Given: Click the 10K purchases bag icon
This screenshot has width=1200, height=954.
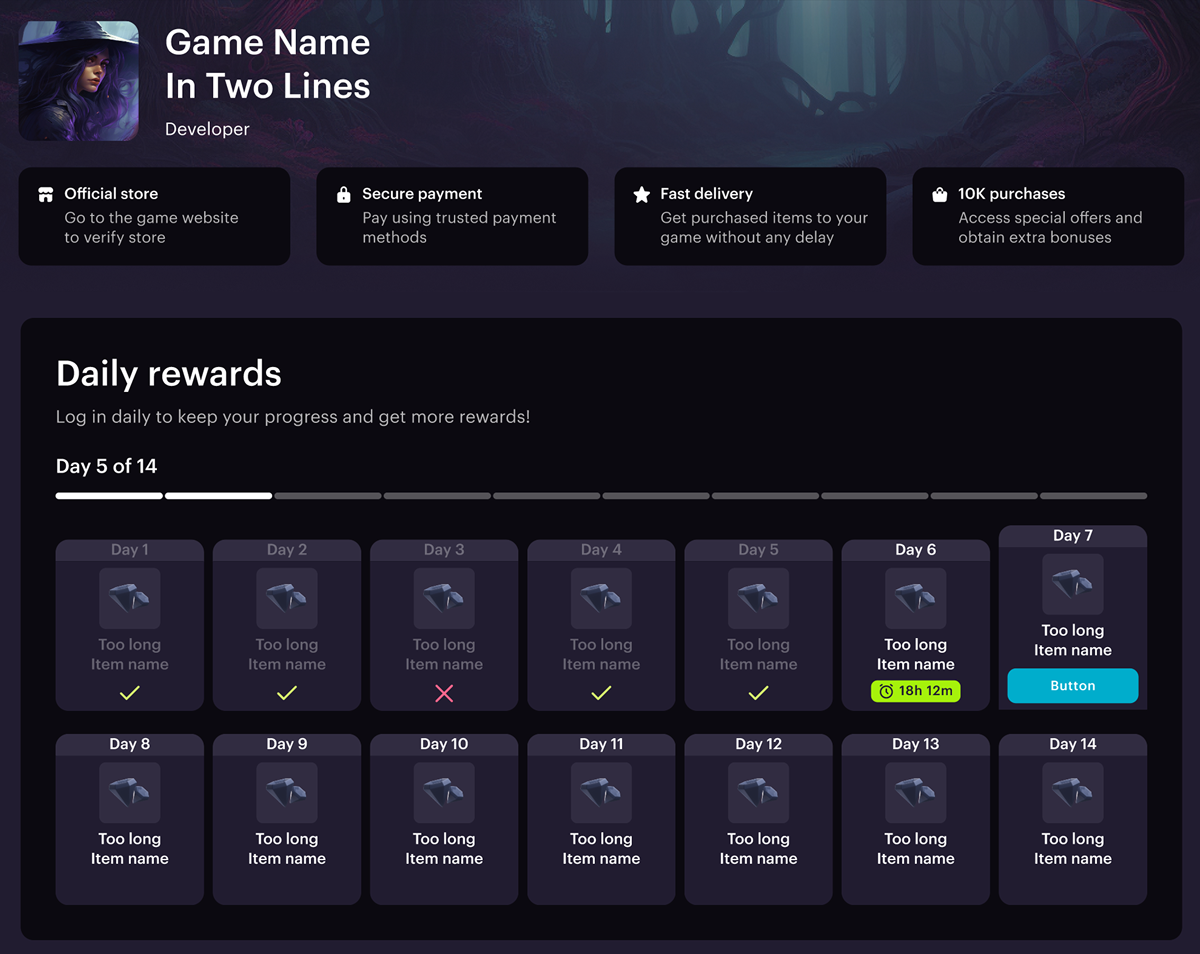Looking at the screenshot, I should click(939, 195).
